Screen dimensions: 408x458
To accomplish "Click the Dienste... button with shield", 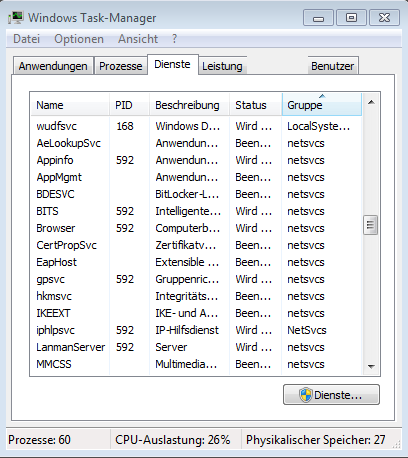I will (331, 395).
